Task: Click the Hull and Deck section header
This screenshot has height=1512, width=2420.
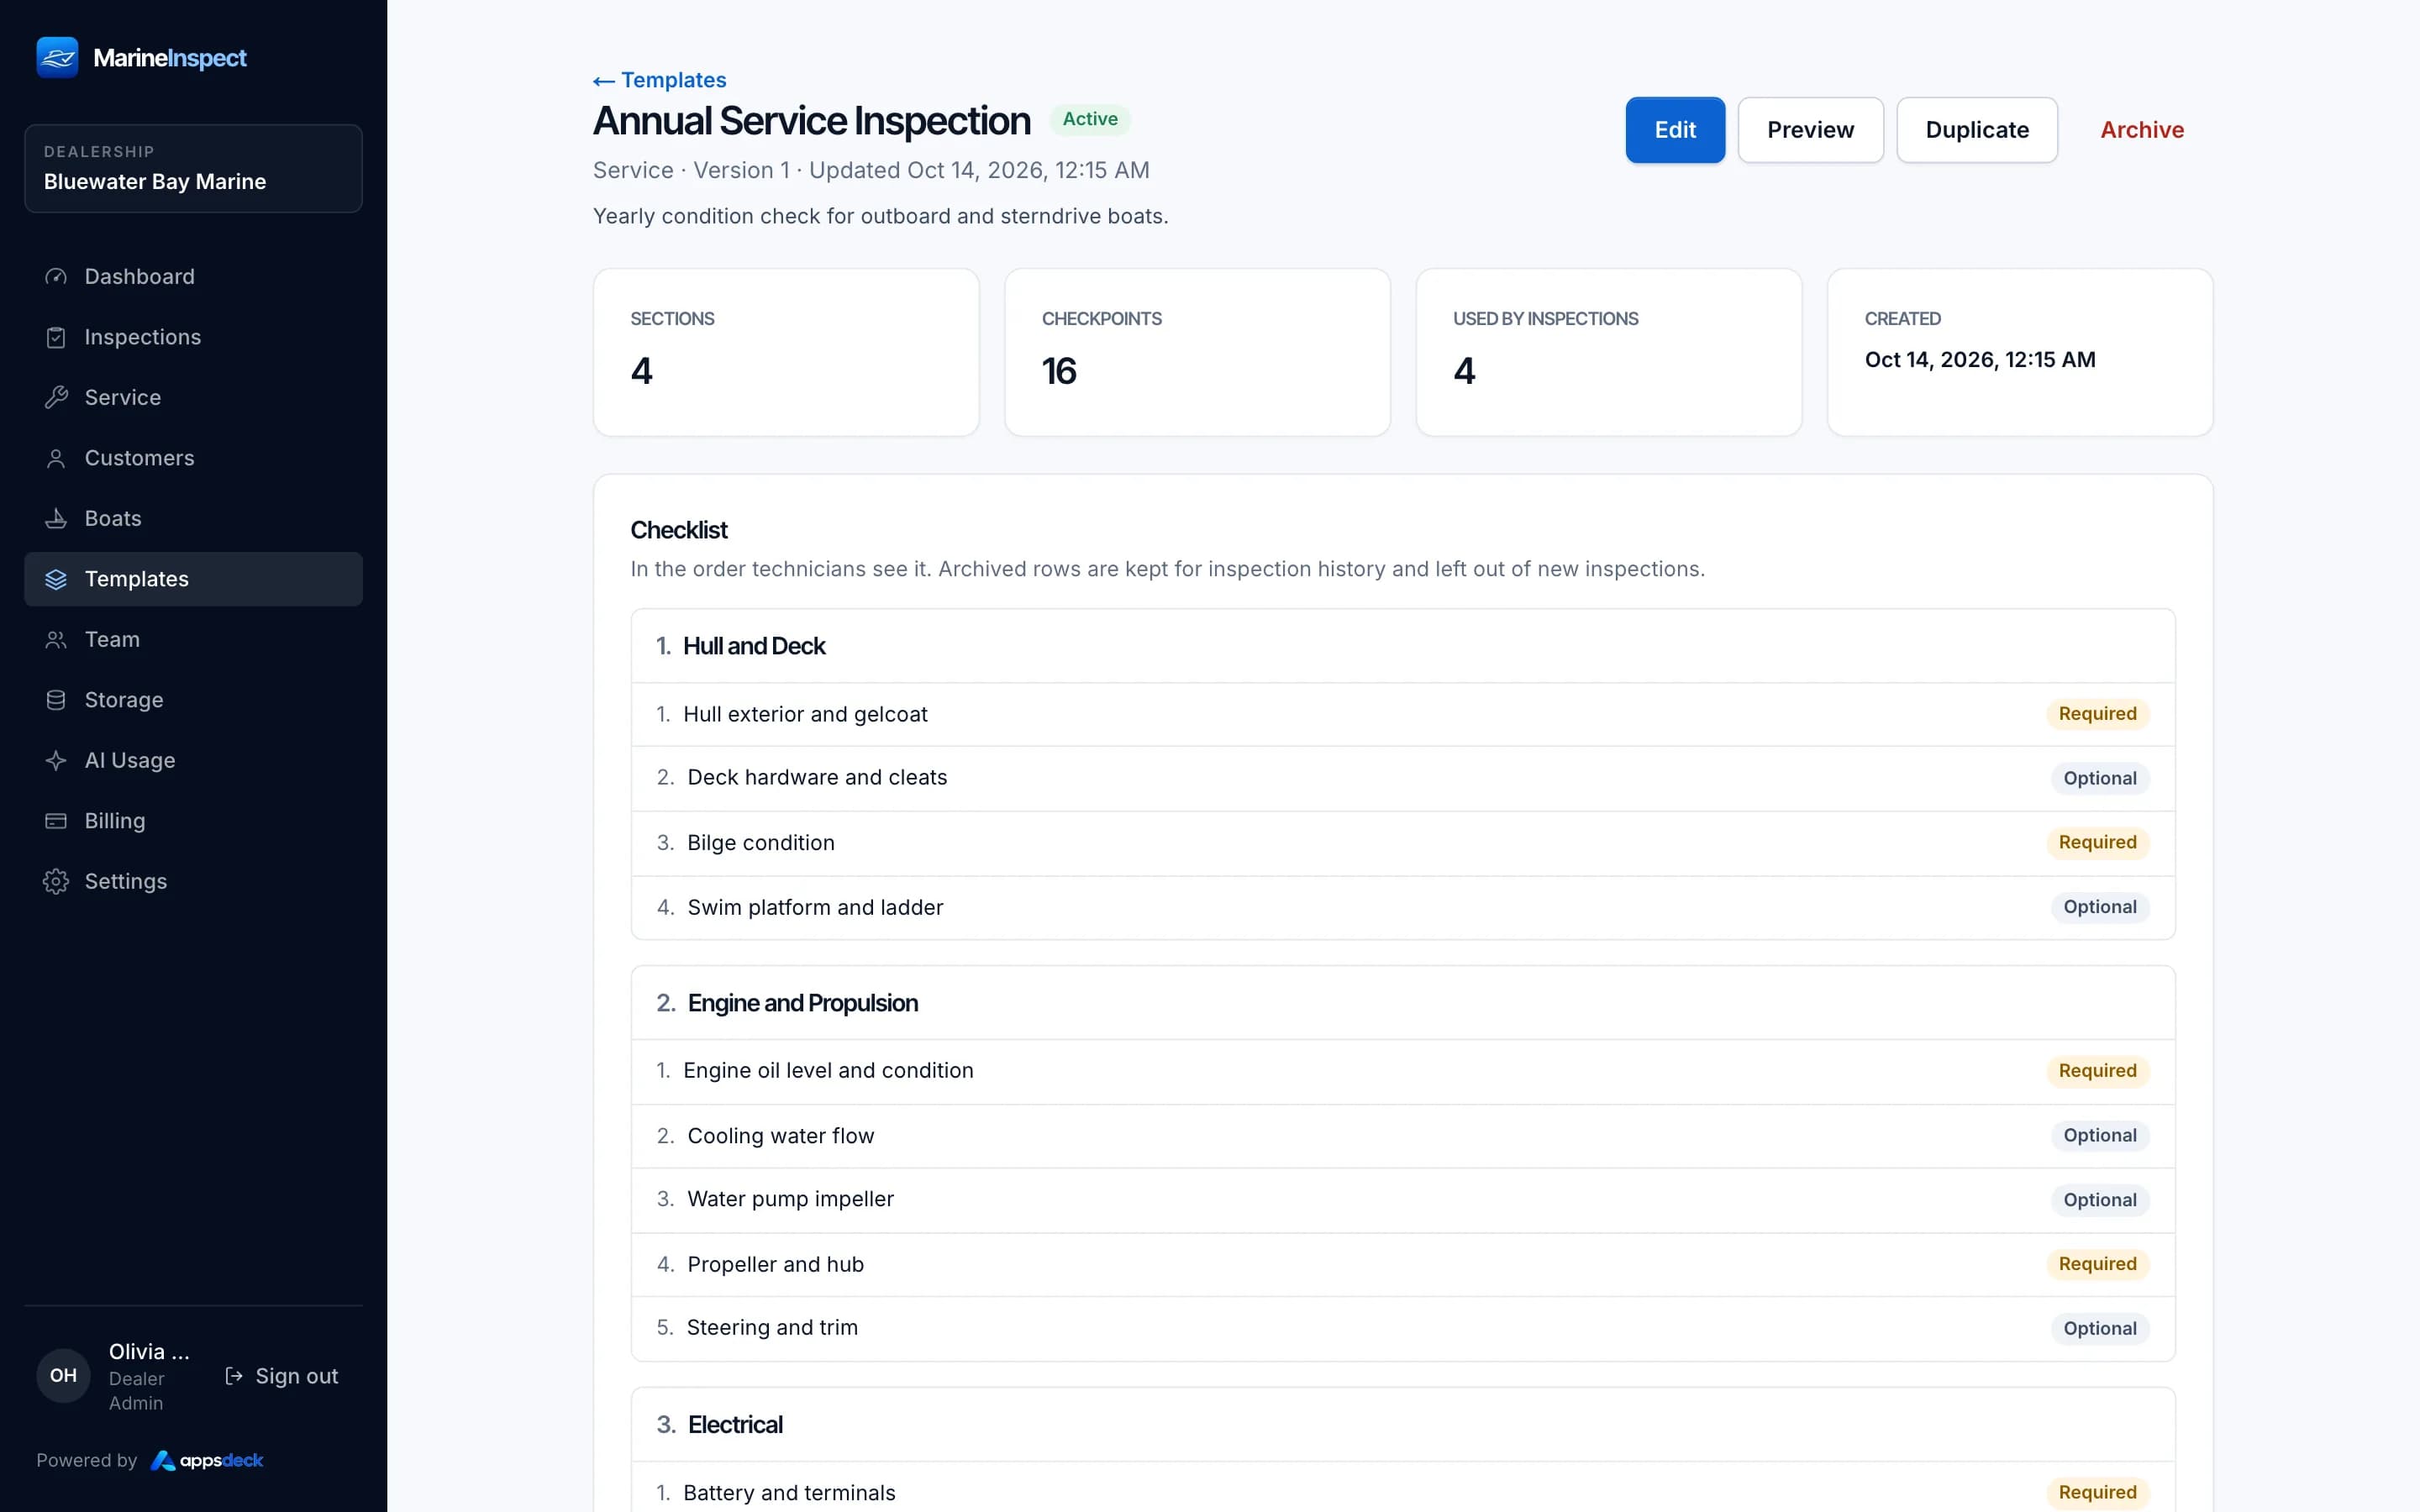Action: click(1403, 646)
